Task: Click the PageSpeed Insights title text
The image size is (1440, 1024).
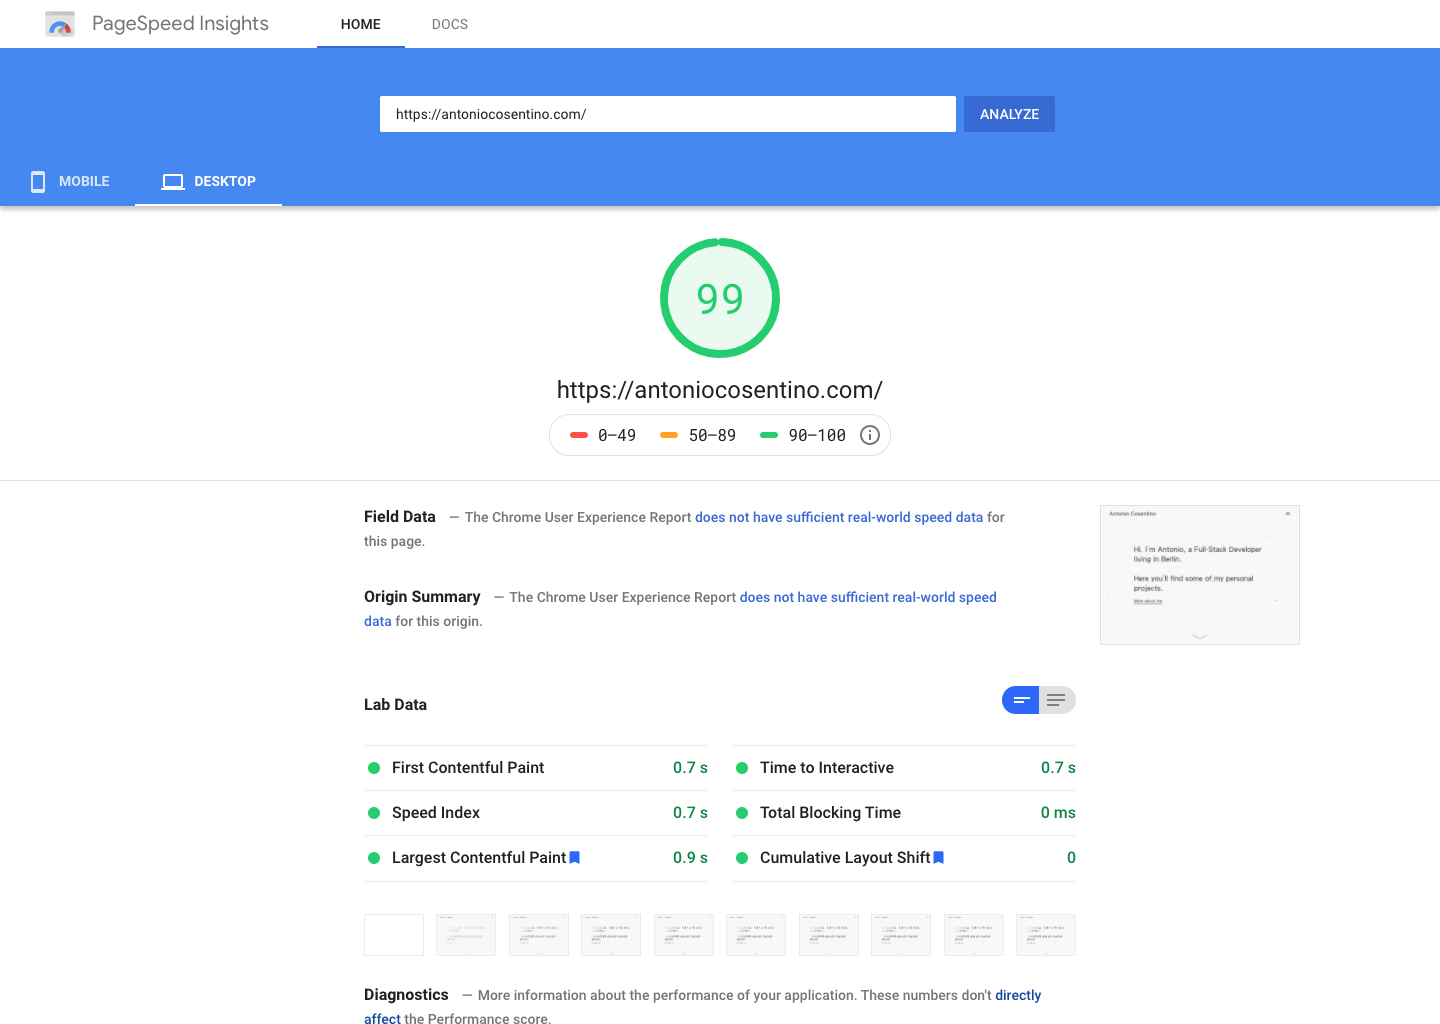Action: click(180, 24)
